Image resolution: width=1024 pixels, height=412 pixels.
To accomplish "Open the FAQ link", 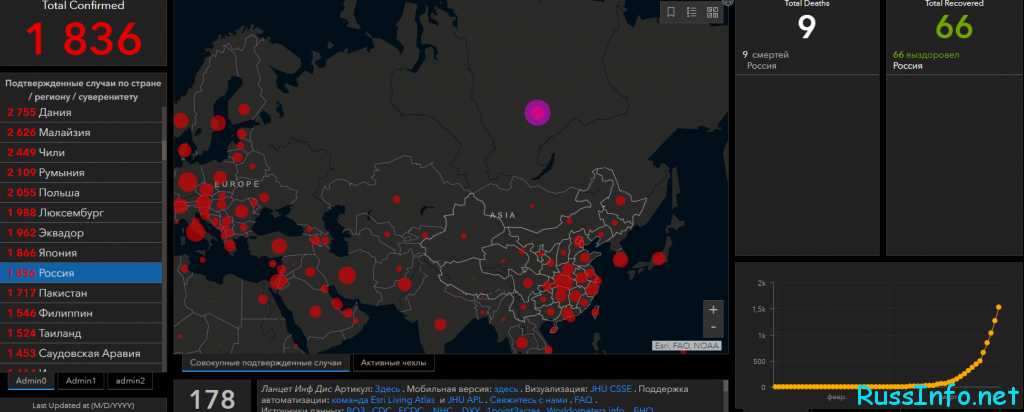I will [583, 400].
